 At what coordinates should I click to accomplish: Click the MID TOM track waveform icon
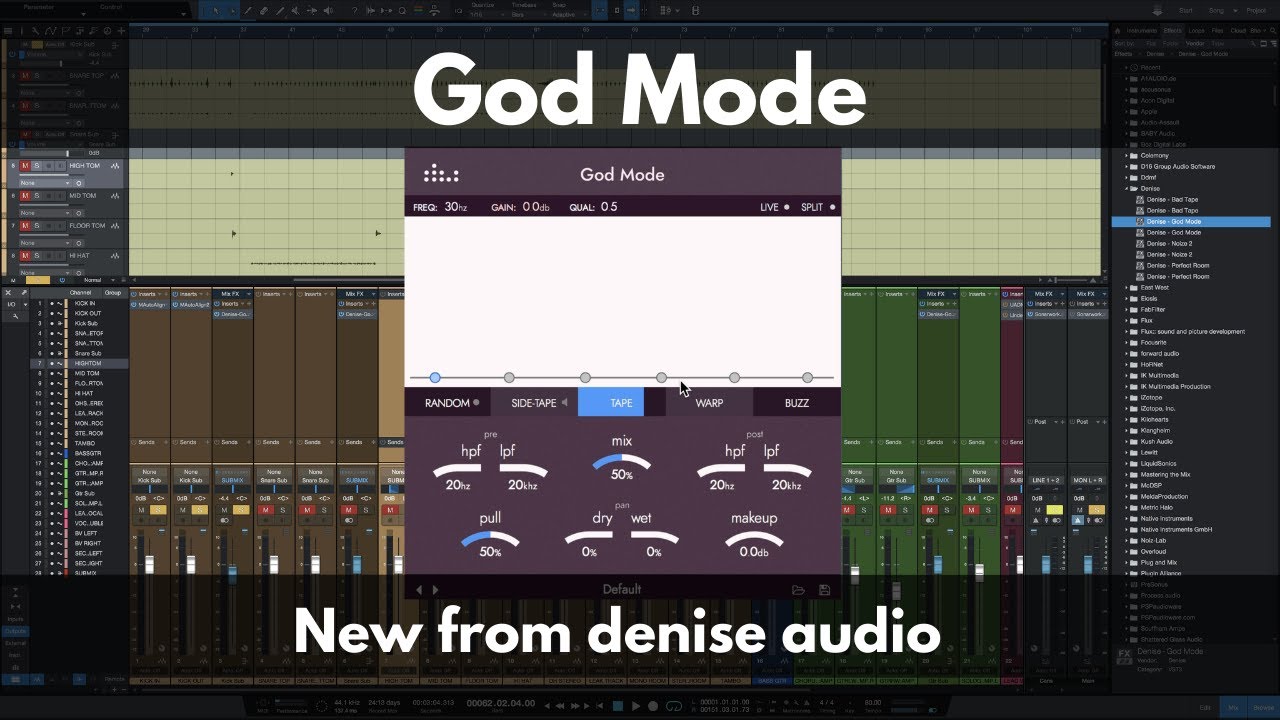pos(116,196)
